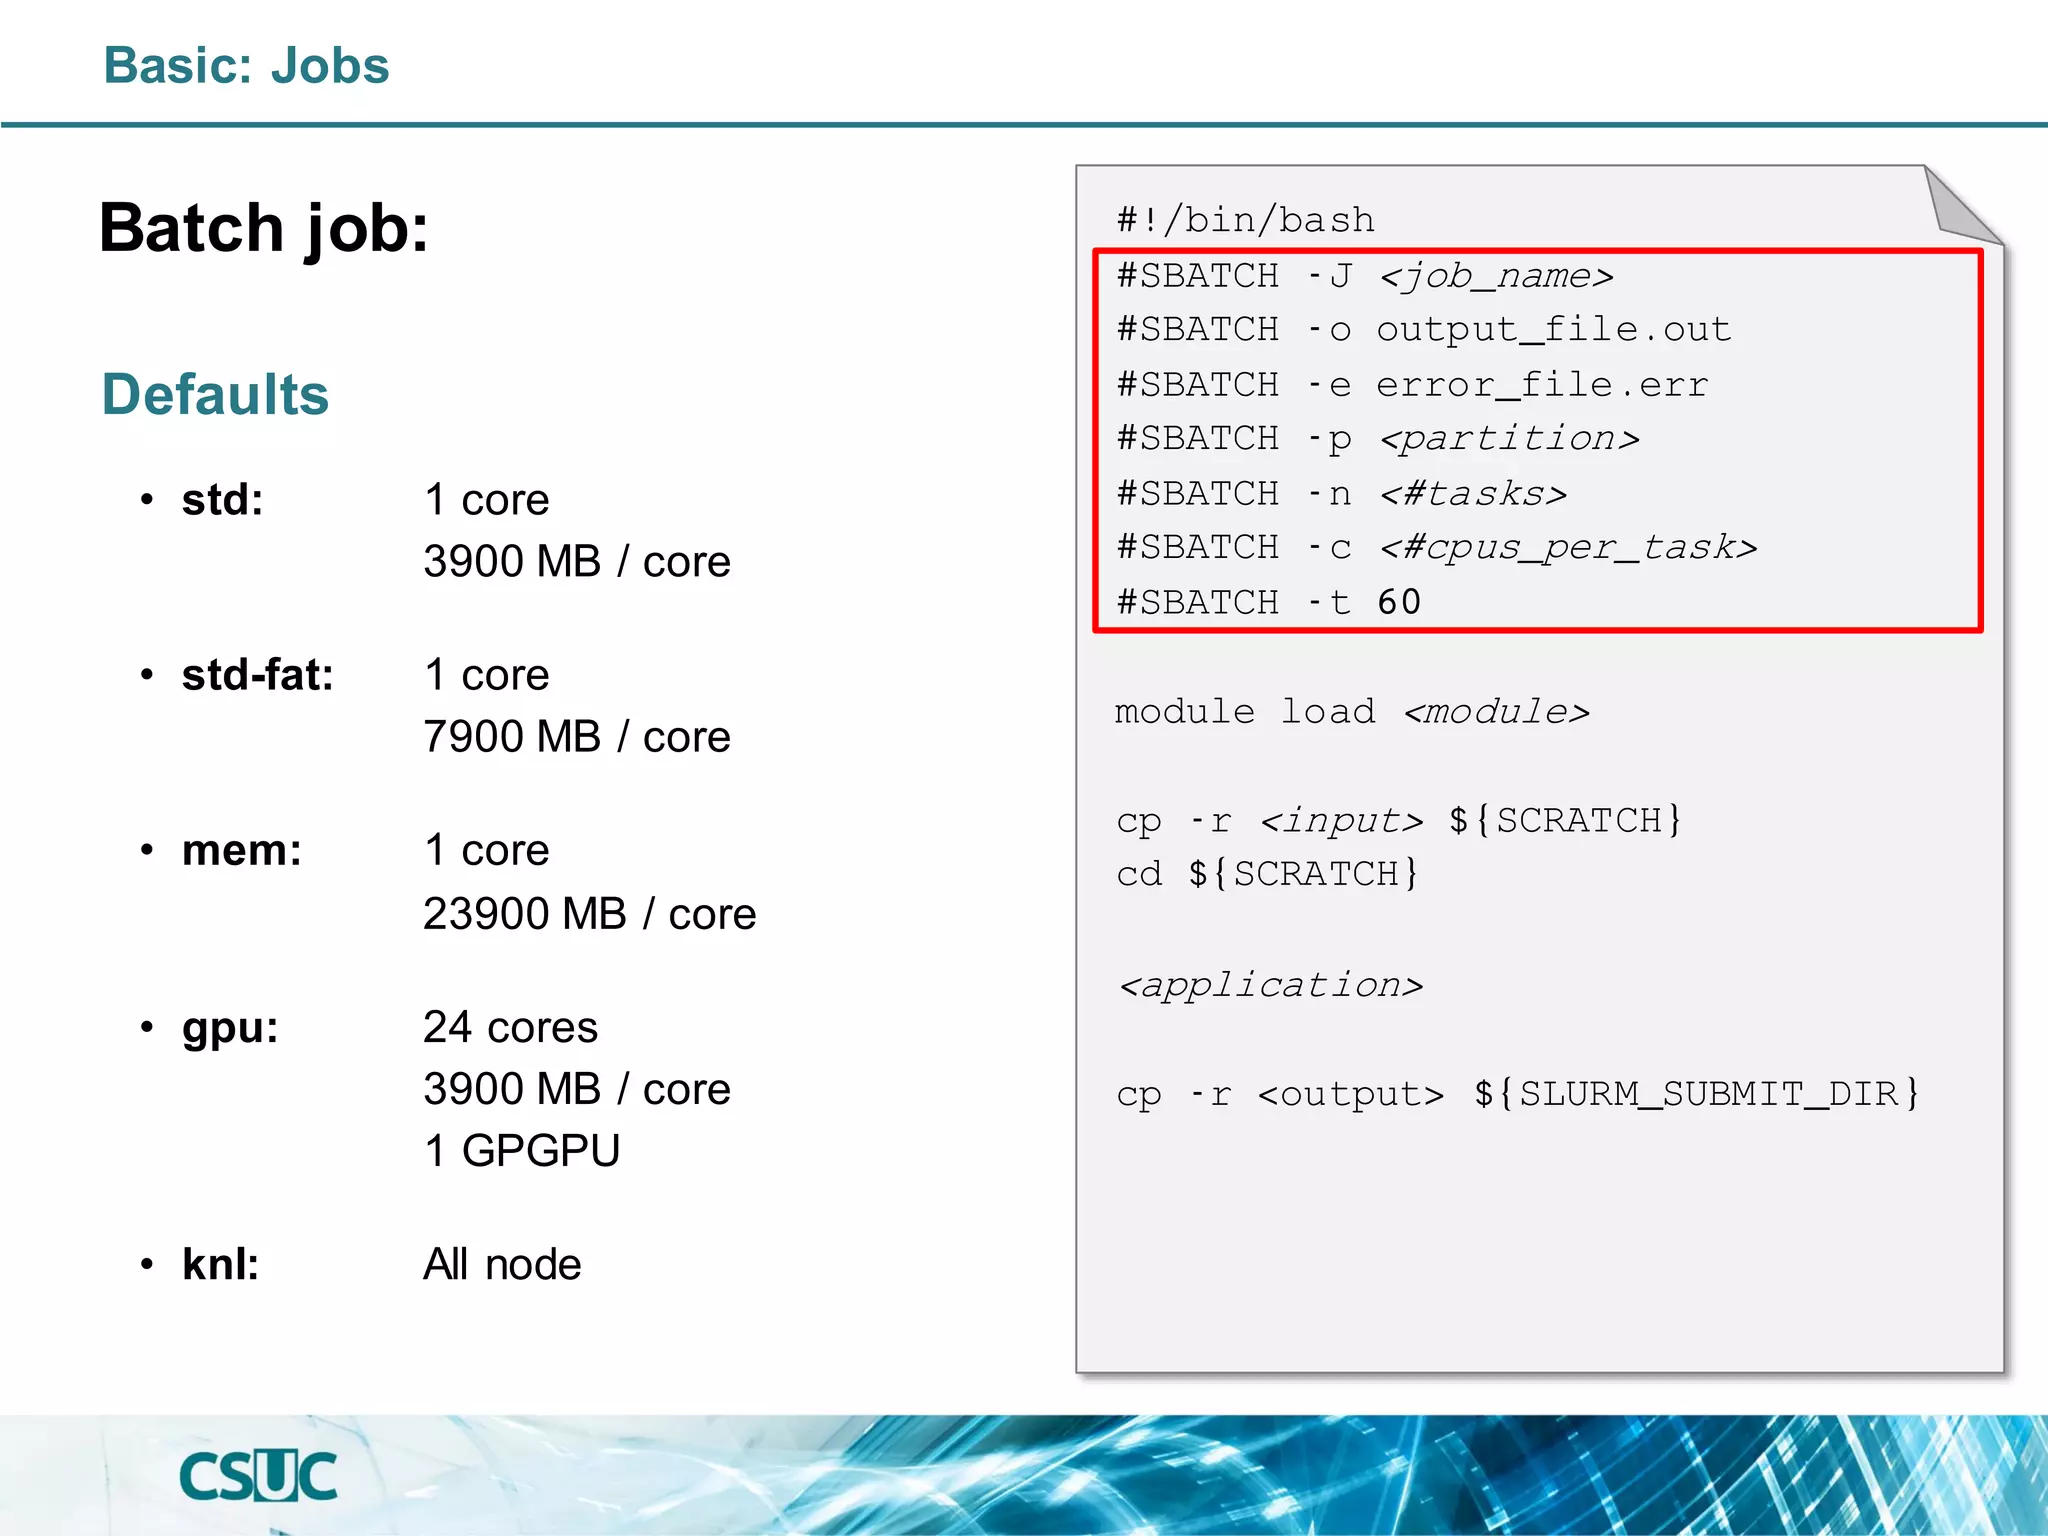This screenshot has width=2048, height=1536.
Task: Click the 'All node' text
Action: (502, 1265)
